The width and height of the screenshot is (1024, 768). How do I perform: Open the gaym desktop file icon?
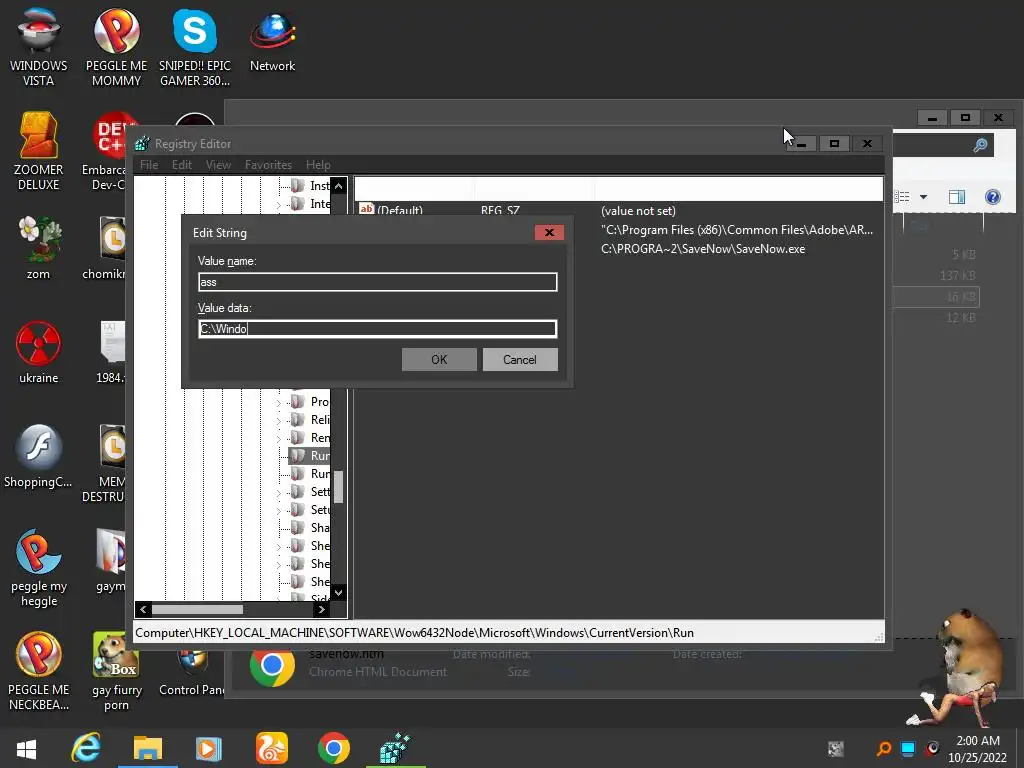pos(111,560)
